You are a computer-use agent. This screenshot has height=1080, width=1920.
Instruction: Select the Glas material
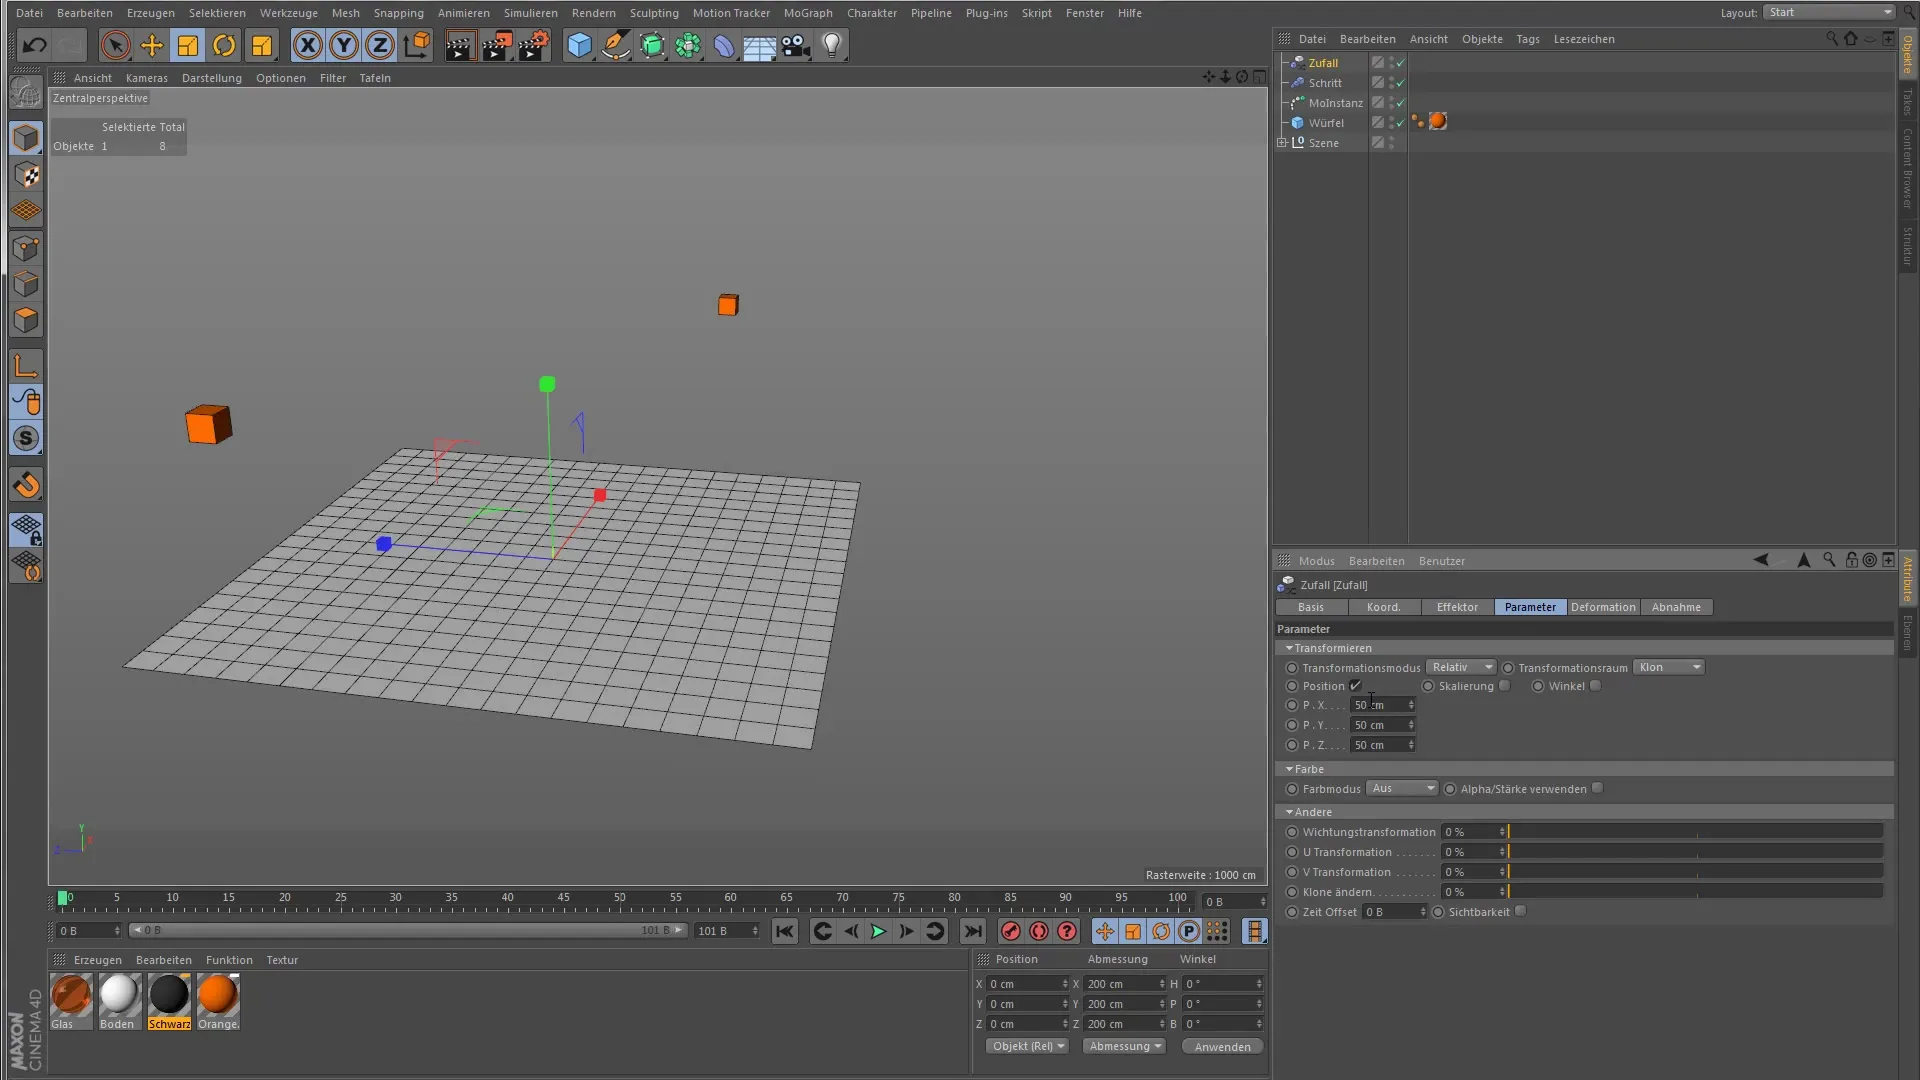click(x=71, y=1001)
